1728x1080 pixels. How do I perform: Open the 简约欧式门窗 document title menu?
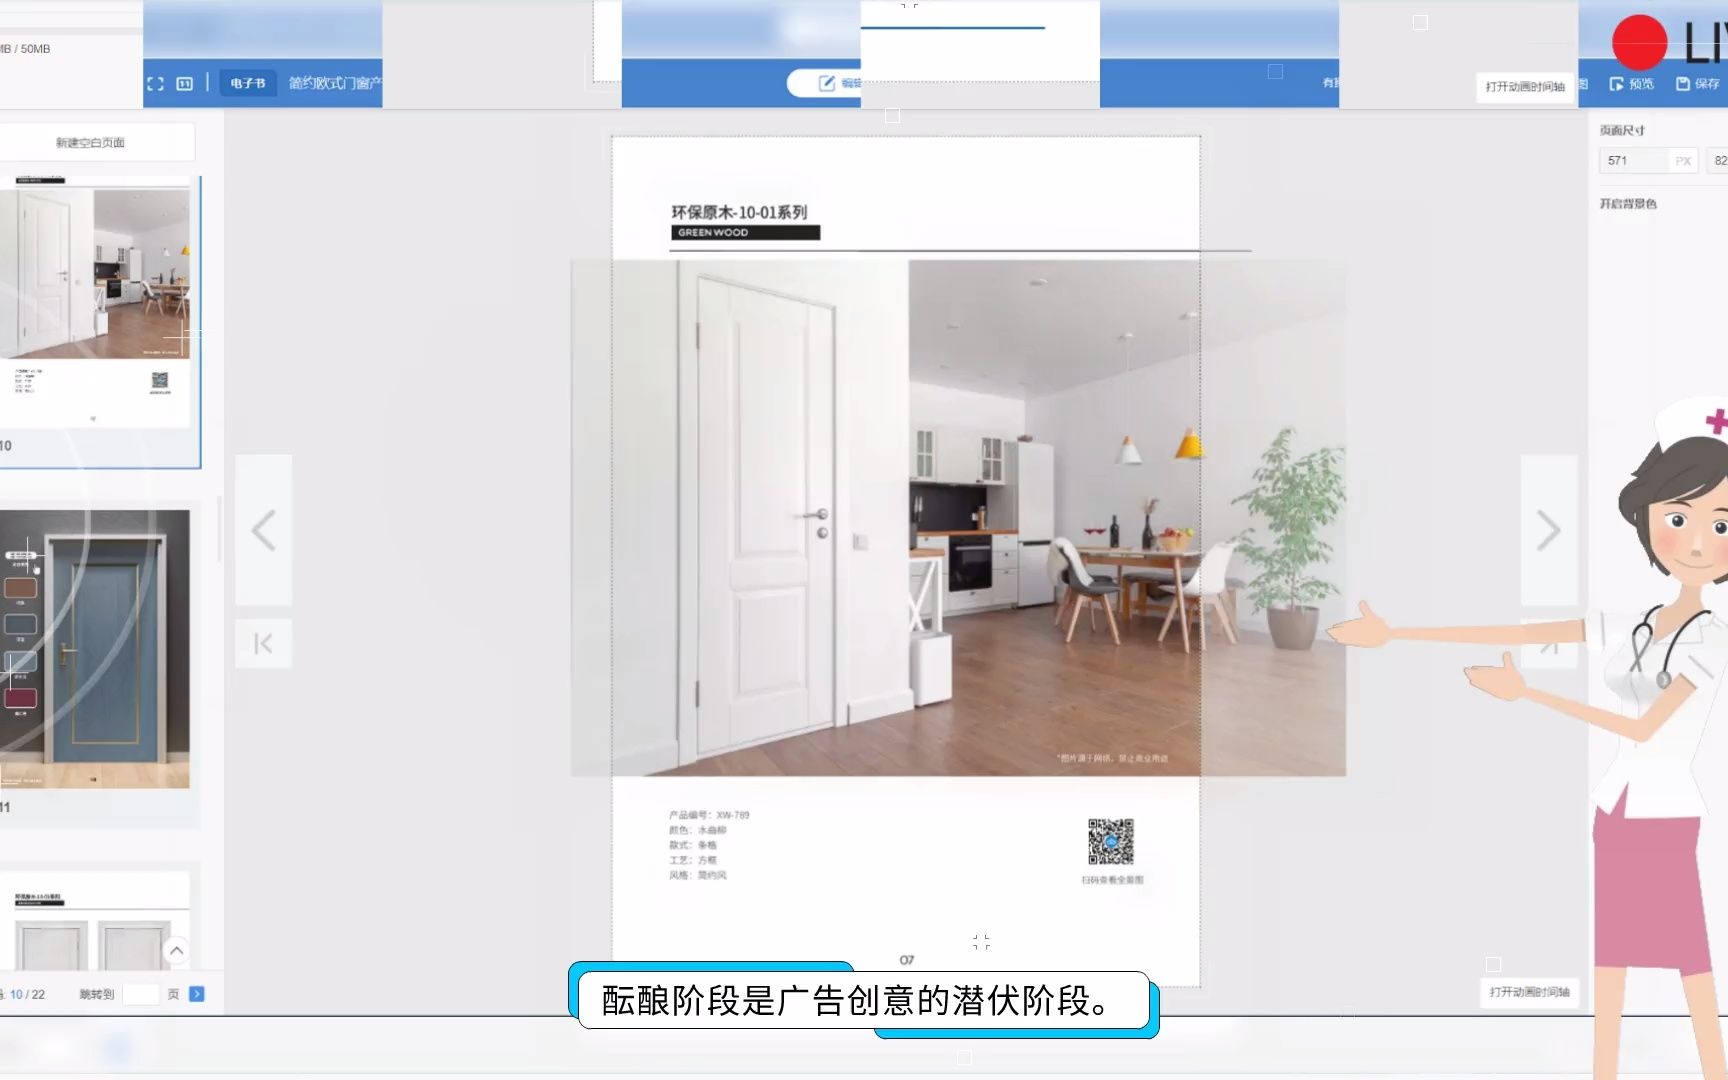(333, 83)
